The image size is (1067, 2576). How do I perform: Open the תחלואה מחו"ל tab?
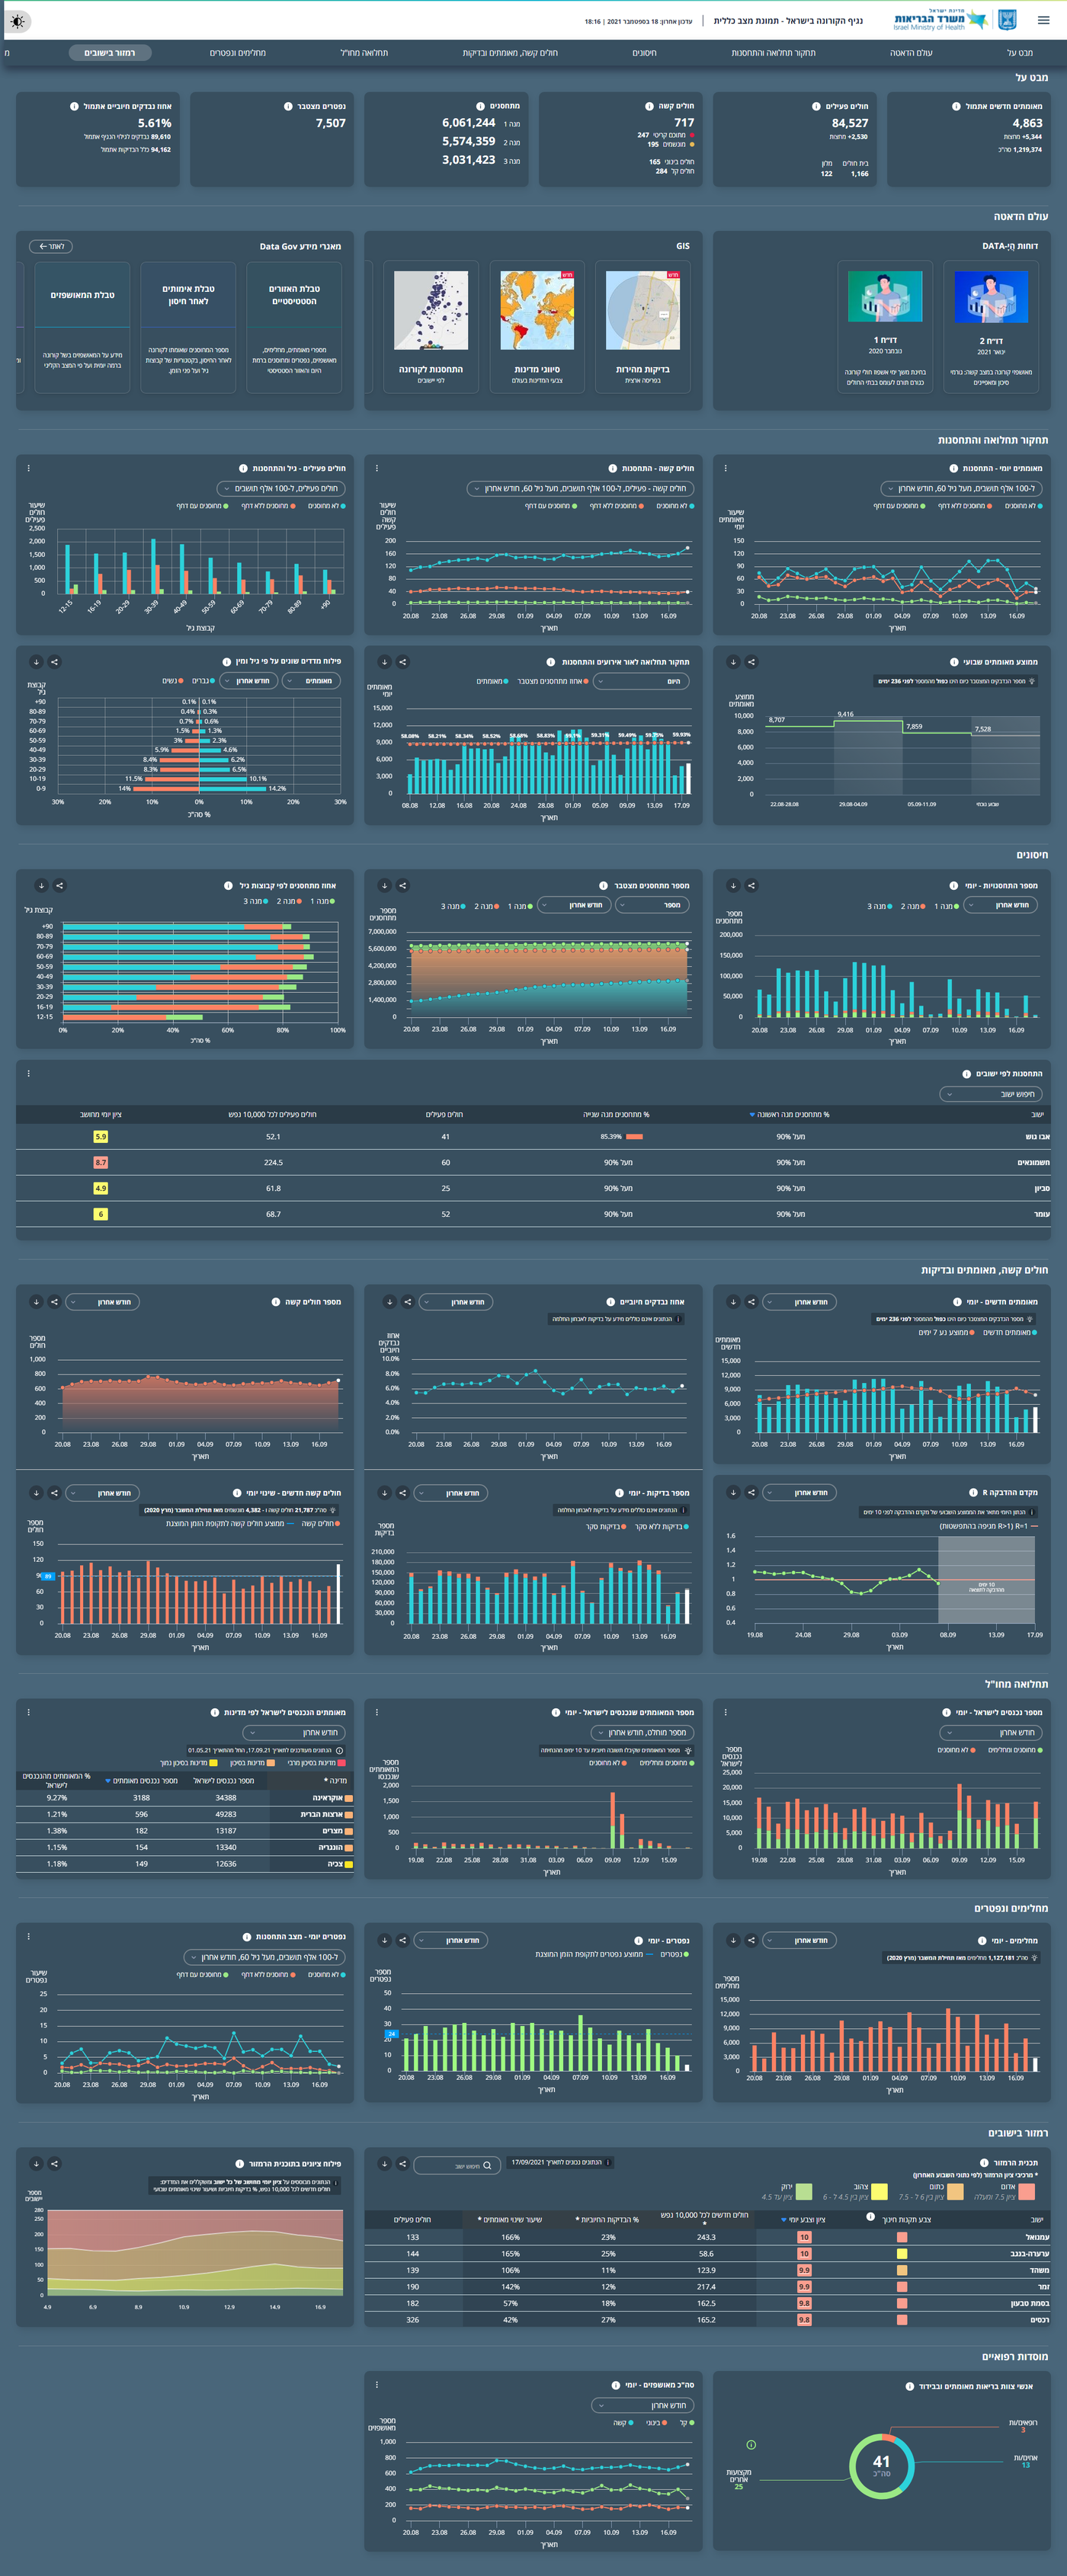[364, 53]
